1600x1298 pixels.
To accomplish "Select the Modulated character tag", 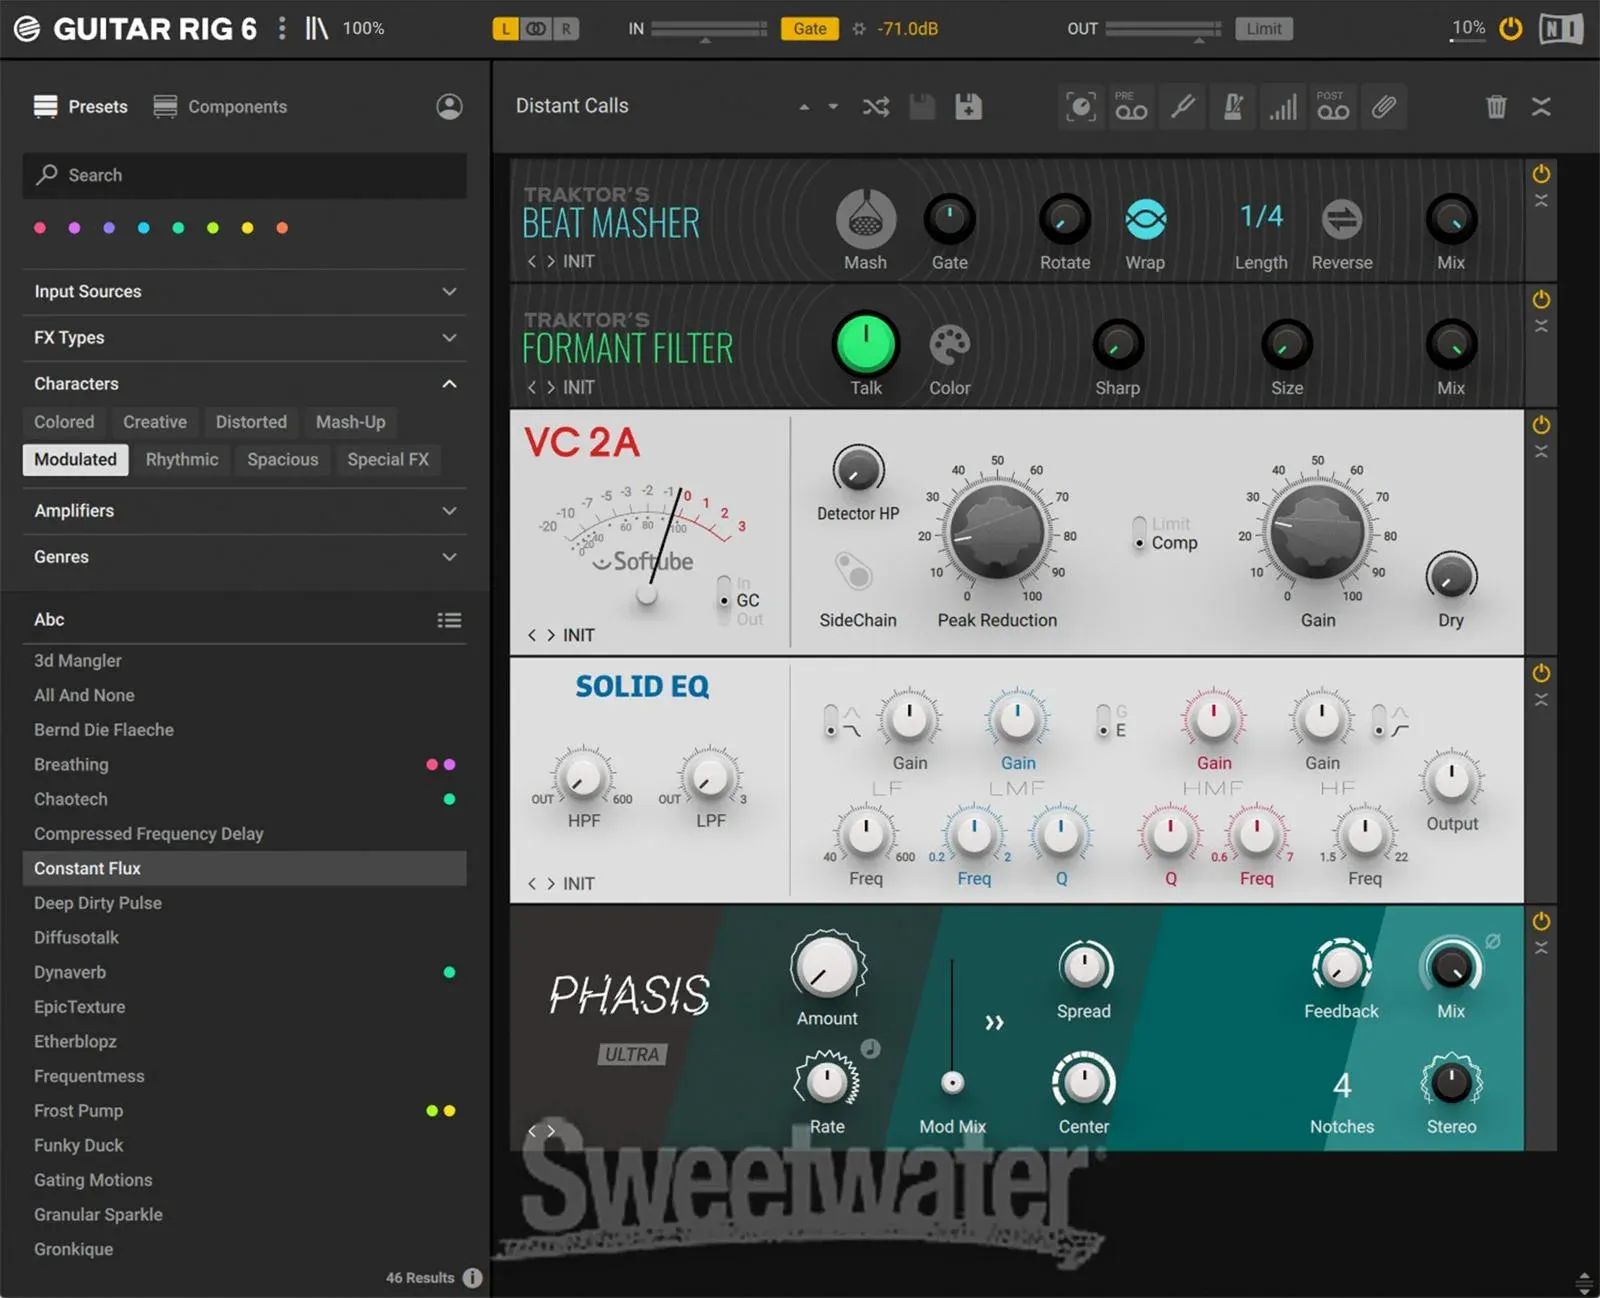I will click(75, 460).
